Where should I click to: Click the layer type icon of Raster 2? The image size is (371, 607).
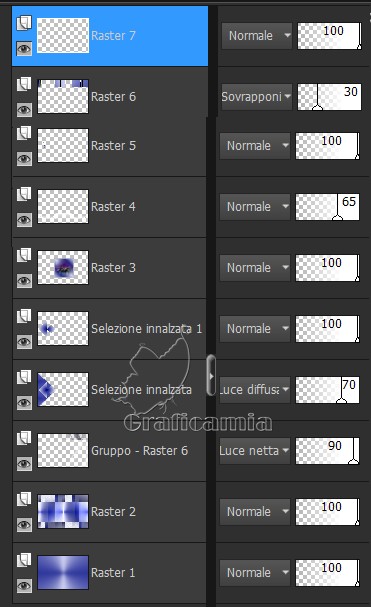point(24,499)
